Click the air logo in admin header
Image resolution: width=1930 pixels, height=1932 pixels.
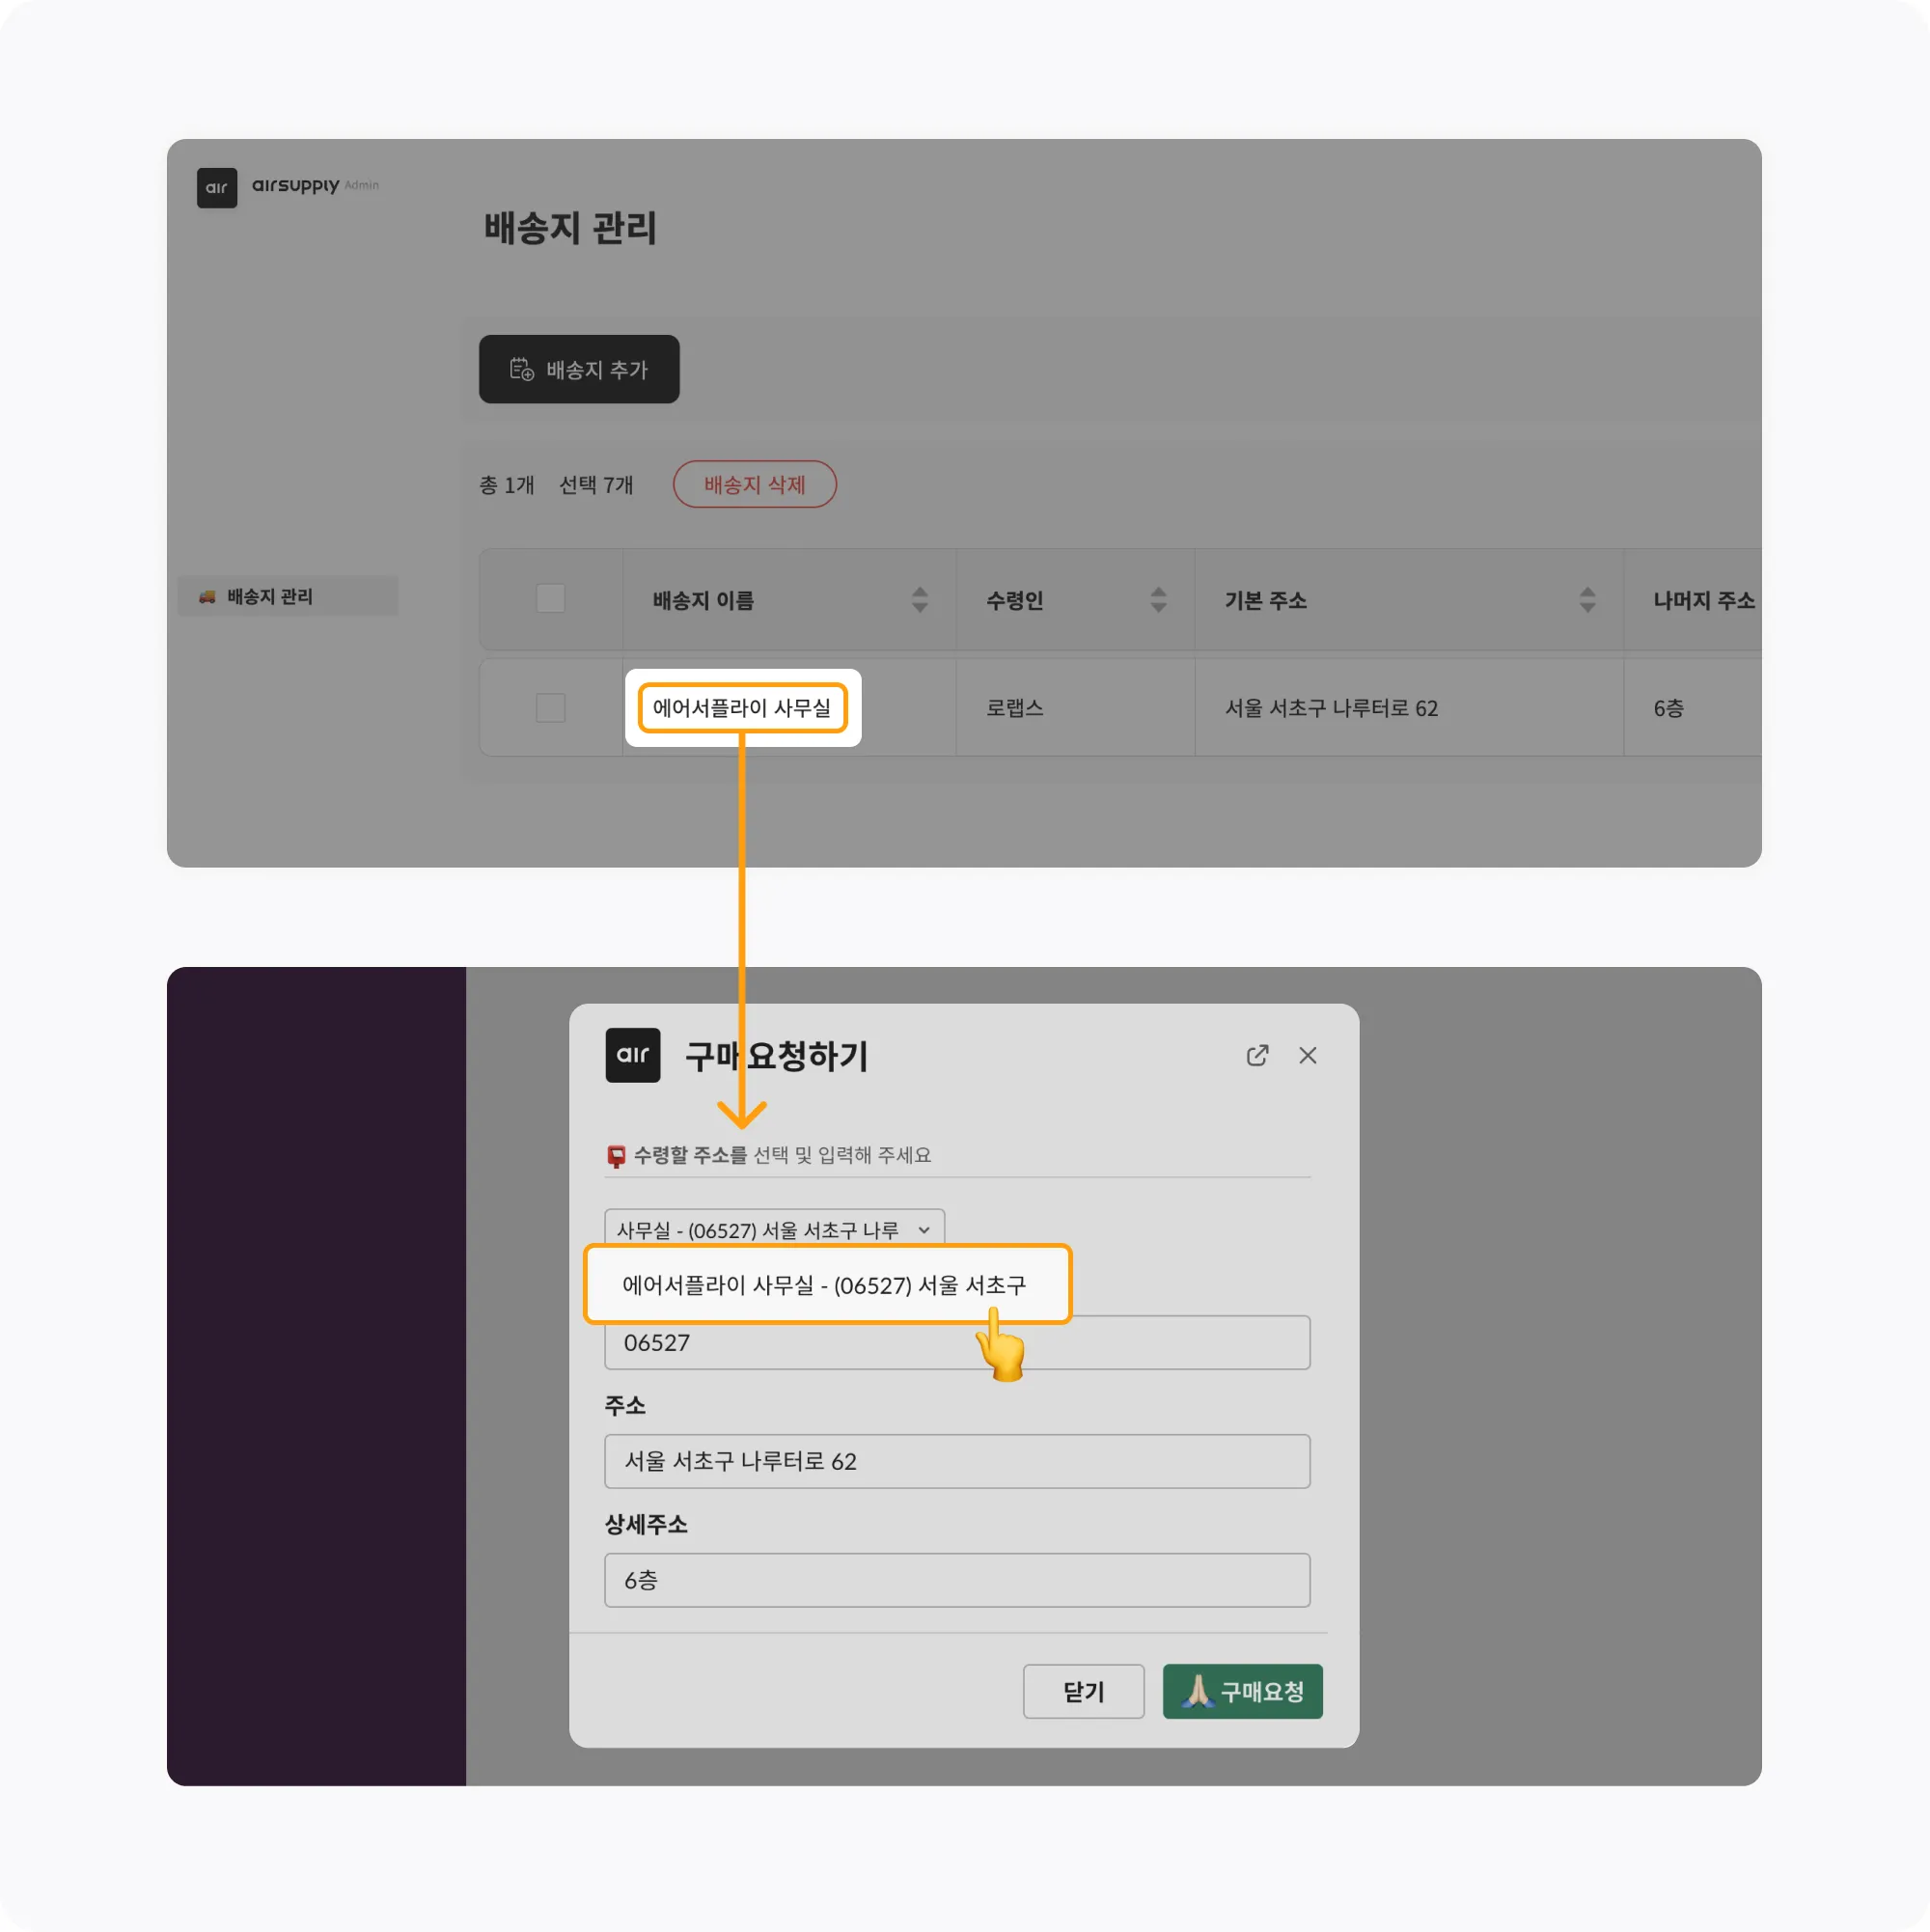[x=217, y=187]
